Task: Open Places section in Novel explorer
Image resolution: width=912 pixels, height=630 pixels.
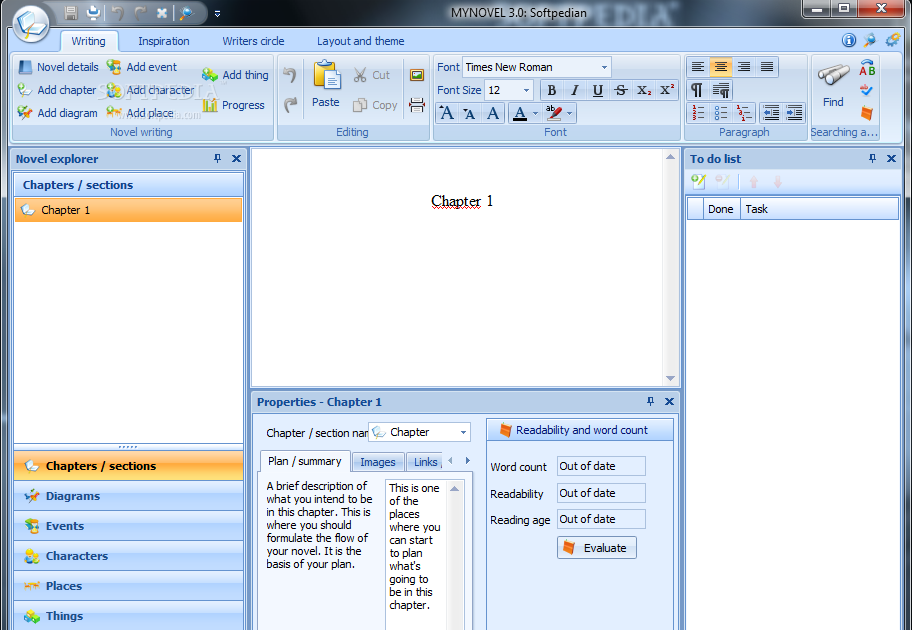Action: 129,586
